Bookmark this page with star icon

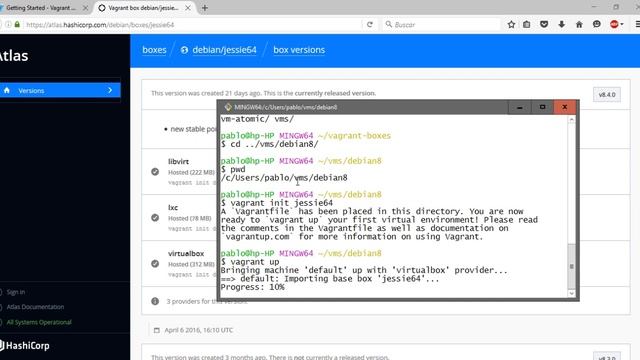pos(511,24)
